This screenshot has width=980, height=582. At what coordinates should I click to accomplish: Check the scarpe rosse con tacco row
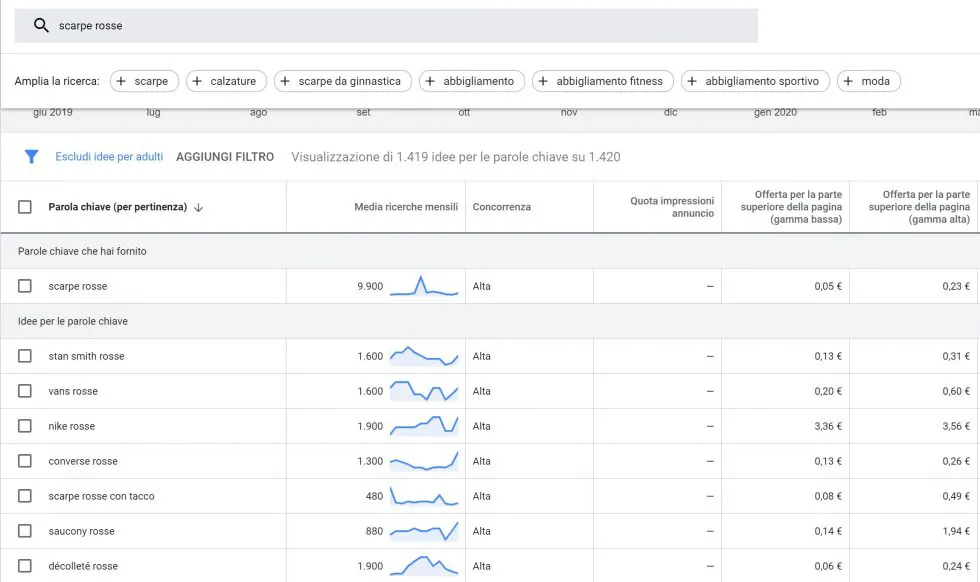point(25,496)
